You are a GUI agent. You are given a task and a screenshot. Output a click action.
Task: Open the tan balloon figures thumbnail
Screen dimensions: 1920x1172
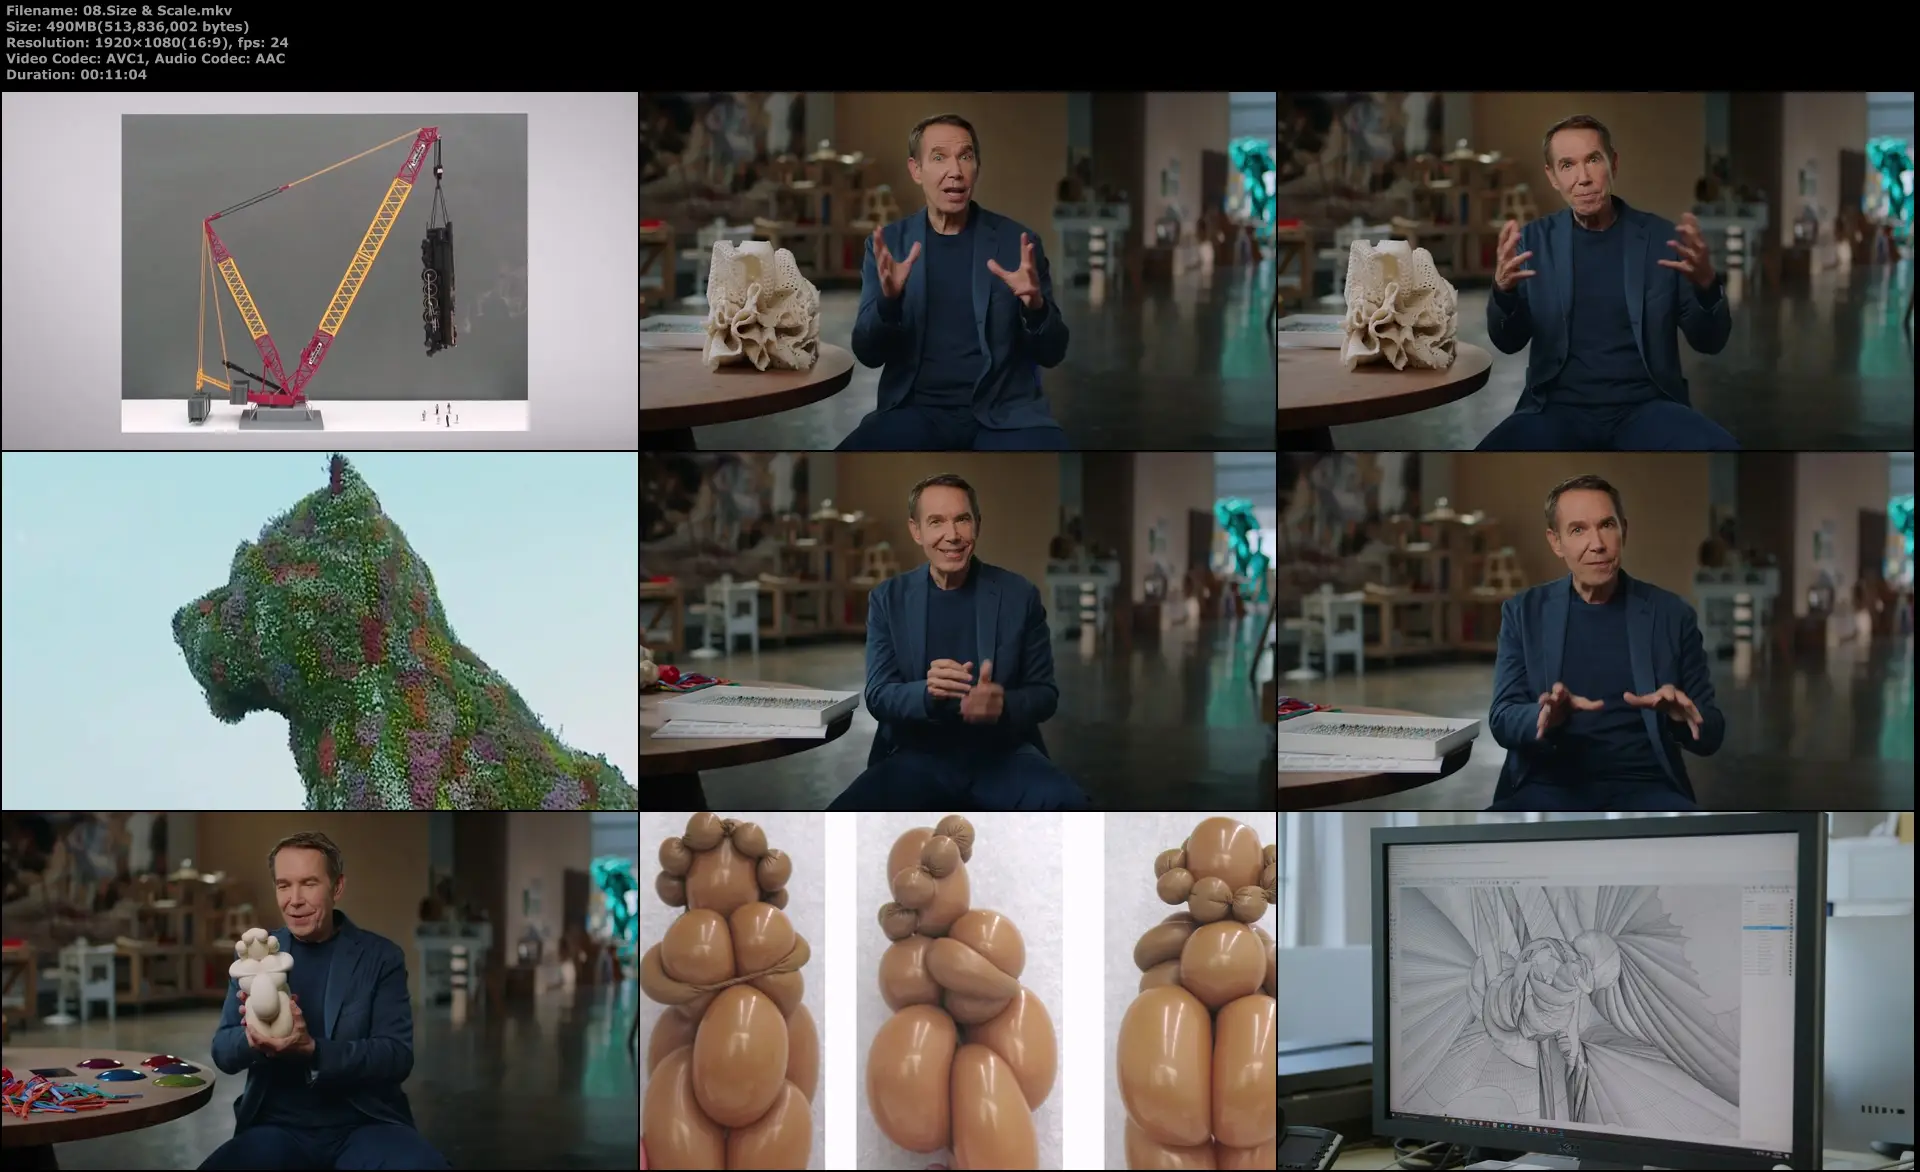pyautogui.click(x=958, y=990)
